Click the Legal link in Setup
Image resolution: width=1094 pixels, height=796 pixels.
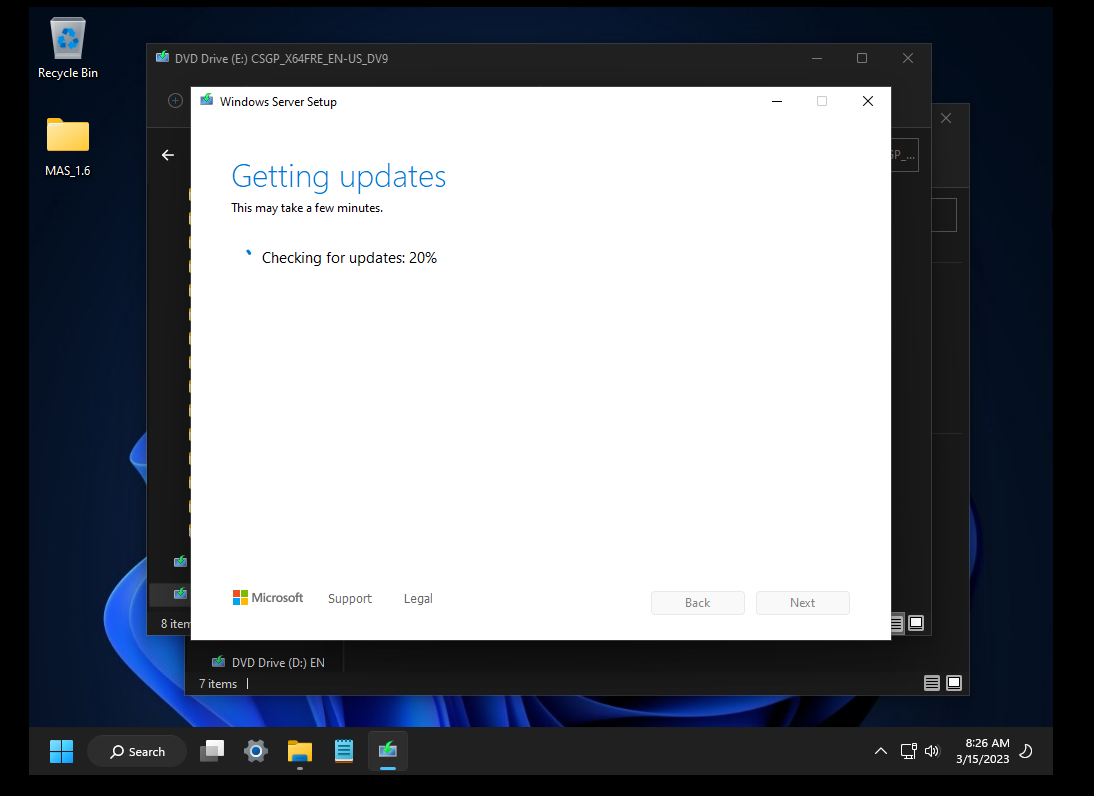pyautogui.click(x=418, y=599)
